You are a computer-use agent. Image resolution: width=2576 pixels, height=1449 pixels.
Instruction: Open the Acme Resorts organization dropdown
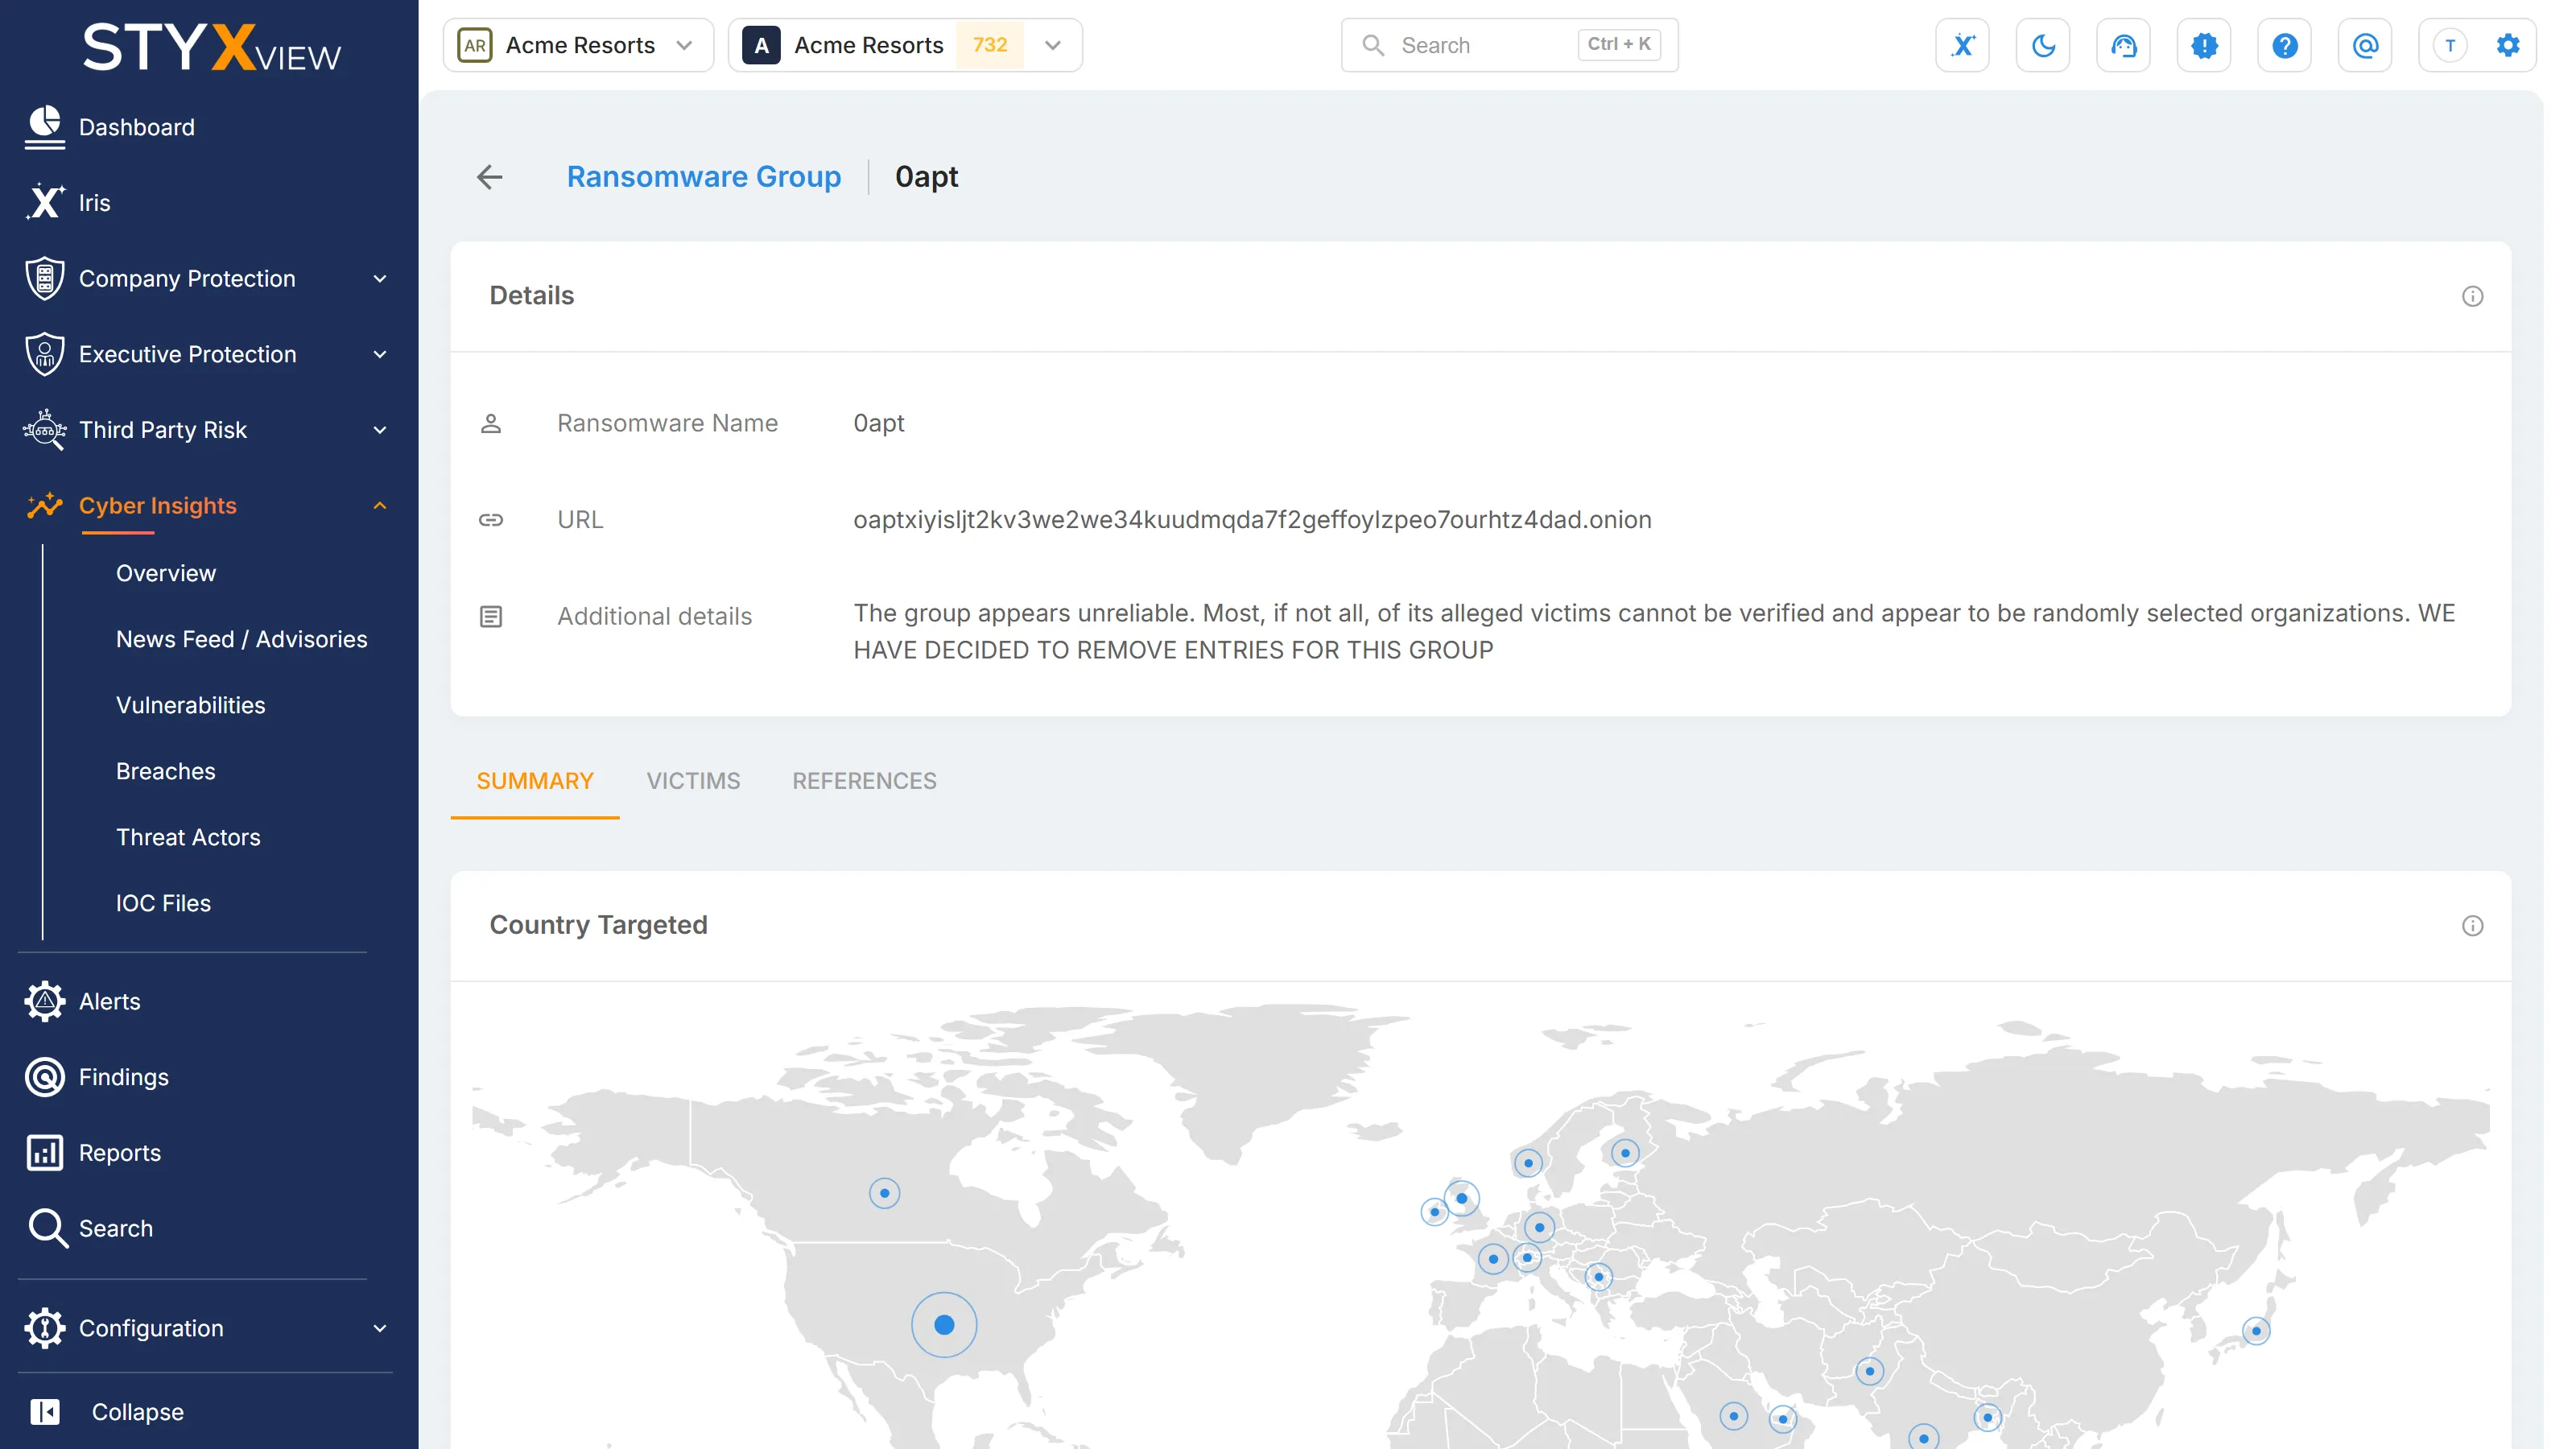[x=578, y=45]
